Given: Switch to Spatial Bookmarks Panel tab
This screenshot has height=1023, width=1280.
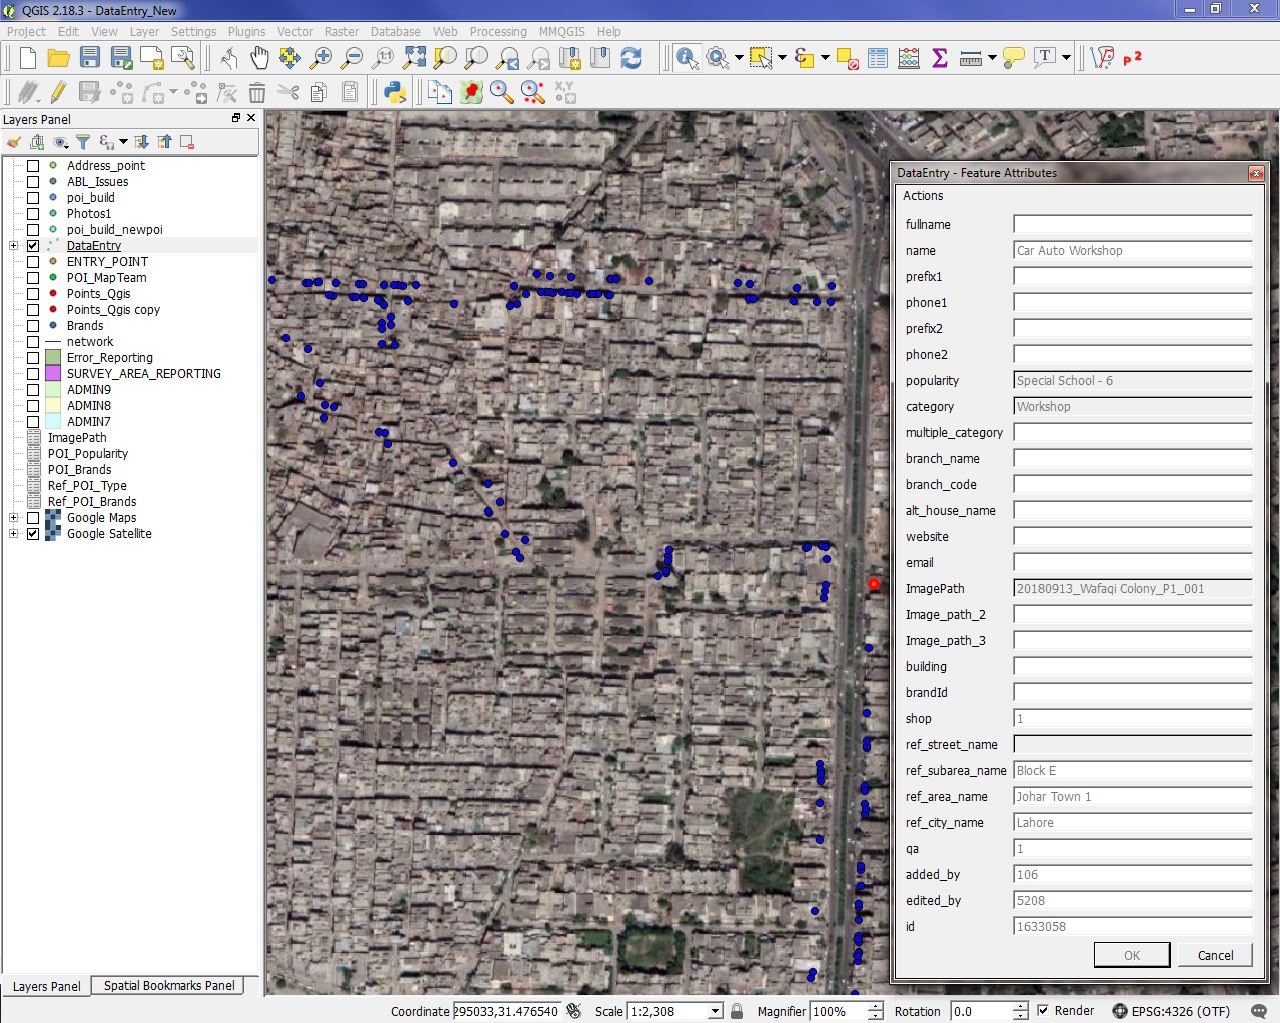Looking at the screenshot, I should [x=169, y=986].
